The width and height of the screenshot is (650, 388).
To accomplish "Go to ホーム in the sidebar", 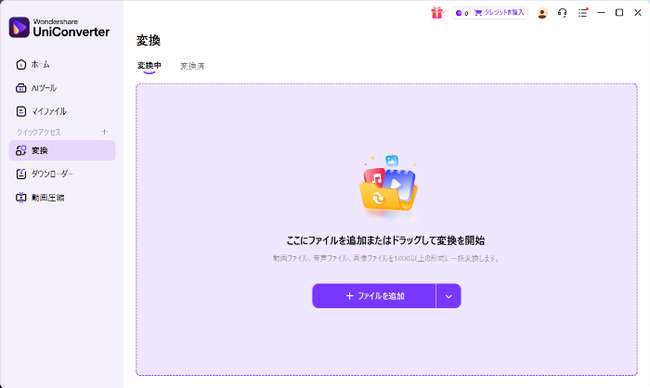I will click(62, 65).
